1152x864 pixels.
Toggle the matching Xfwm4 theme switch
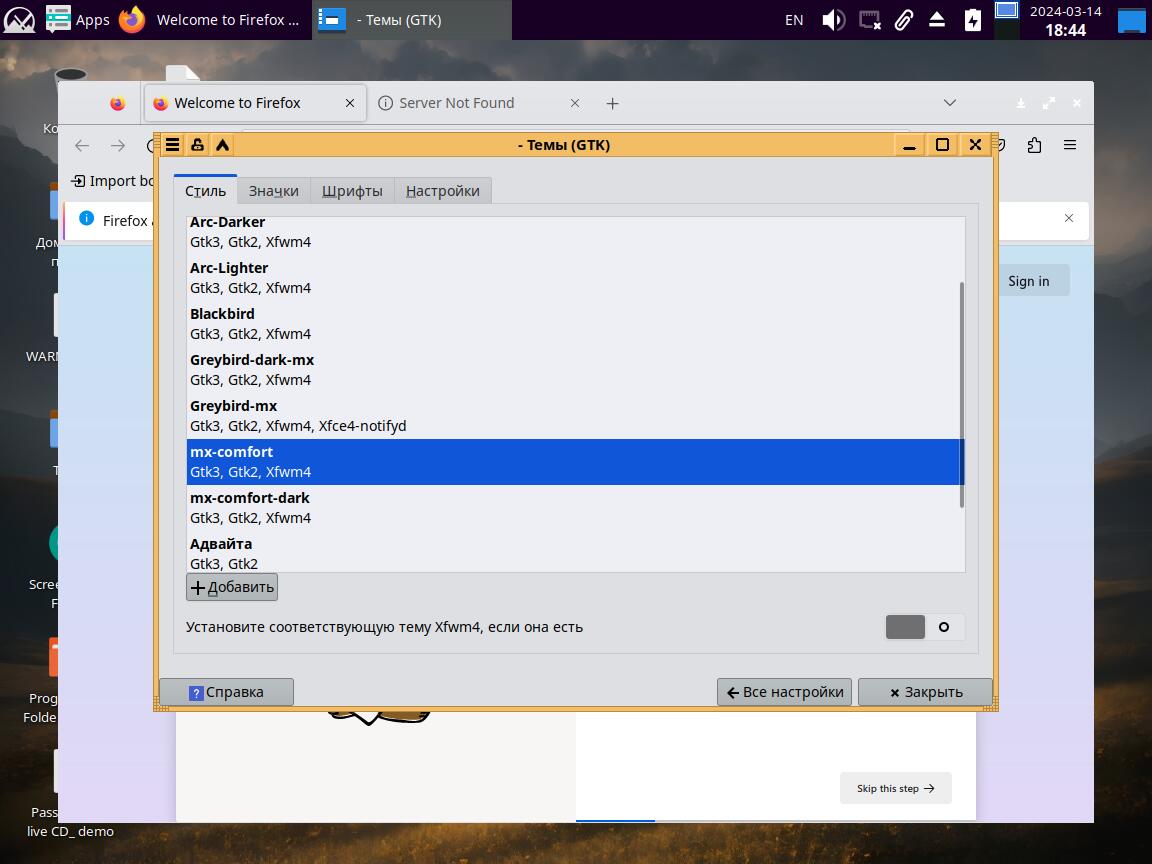(925, 627)
